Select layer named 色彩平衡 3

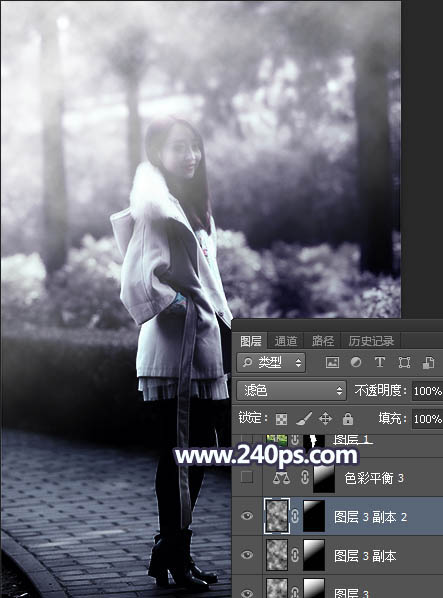(374, 478)
